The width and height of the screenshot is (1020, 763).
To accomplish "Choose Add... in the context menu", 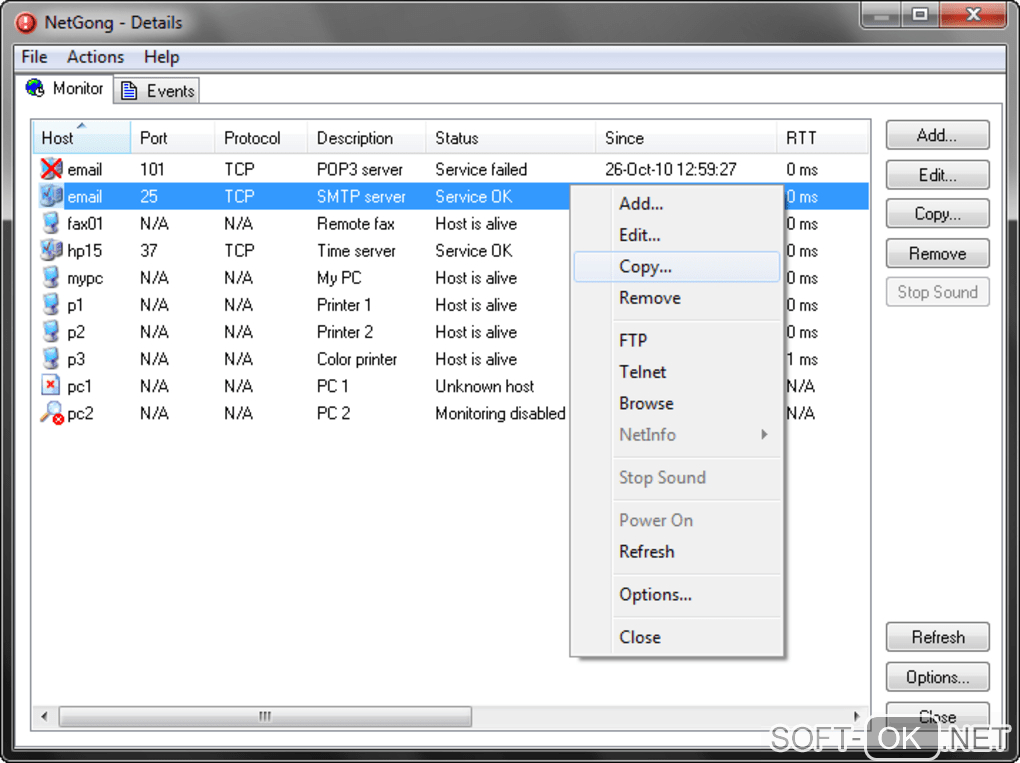I will (677, 204).
